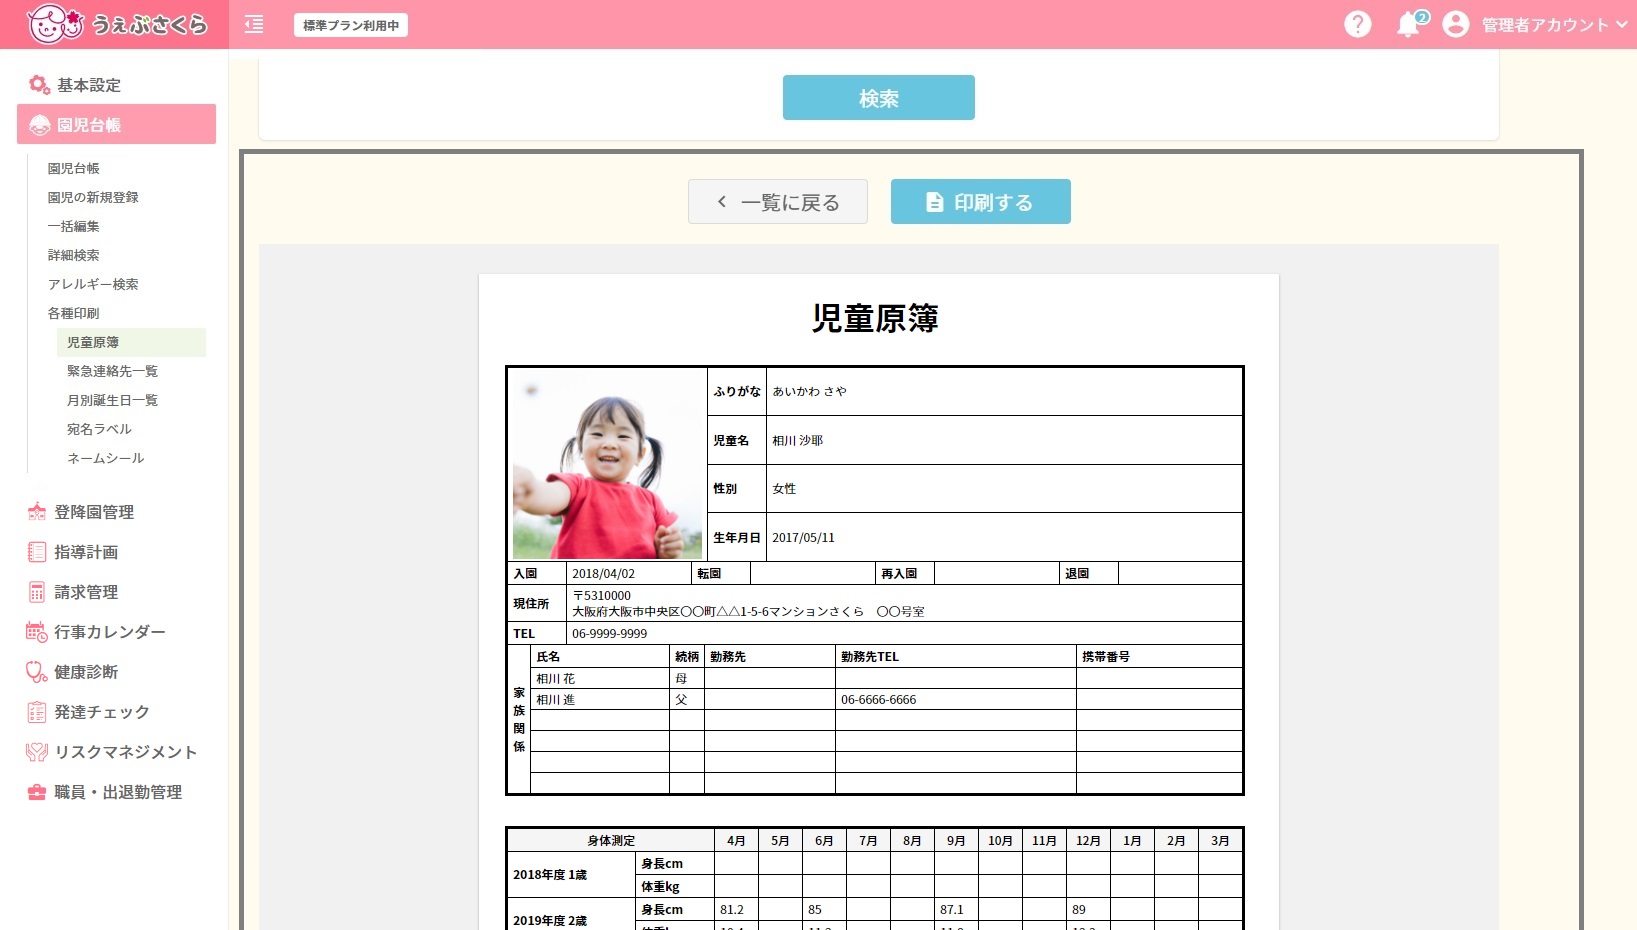Select 園児台帳 main menu section
The height and width of the screenshot is (930, 1637).
[116, 124]
